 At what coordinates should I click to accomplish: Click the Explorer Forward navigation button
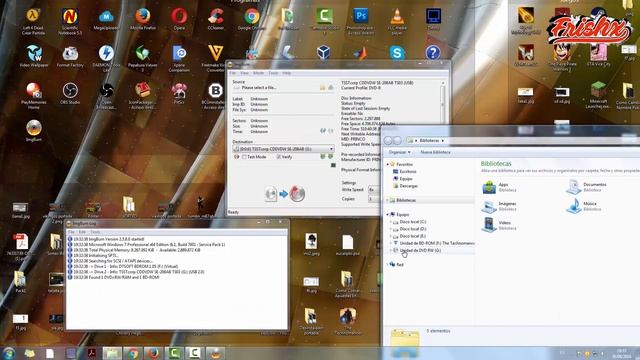pos(397,140)
